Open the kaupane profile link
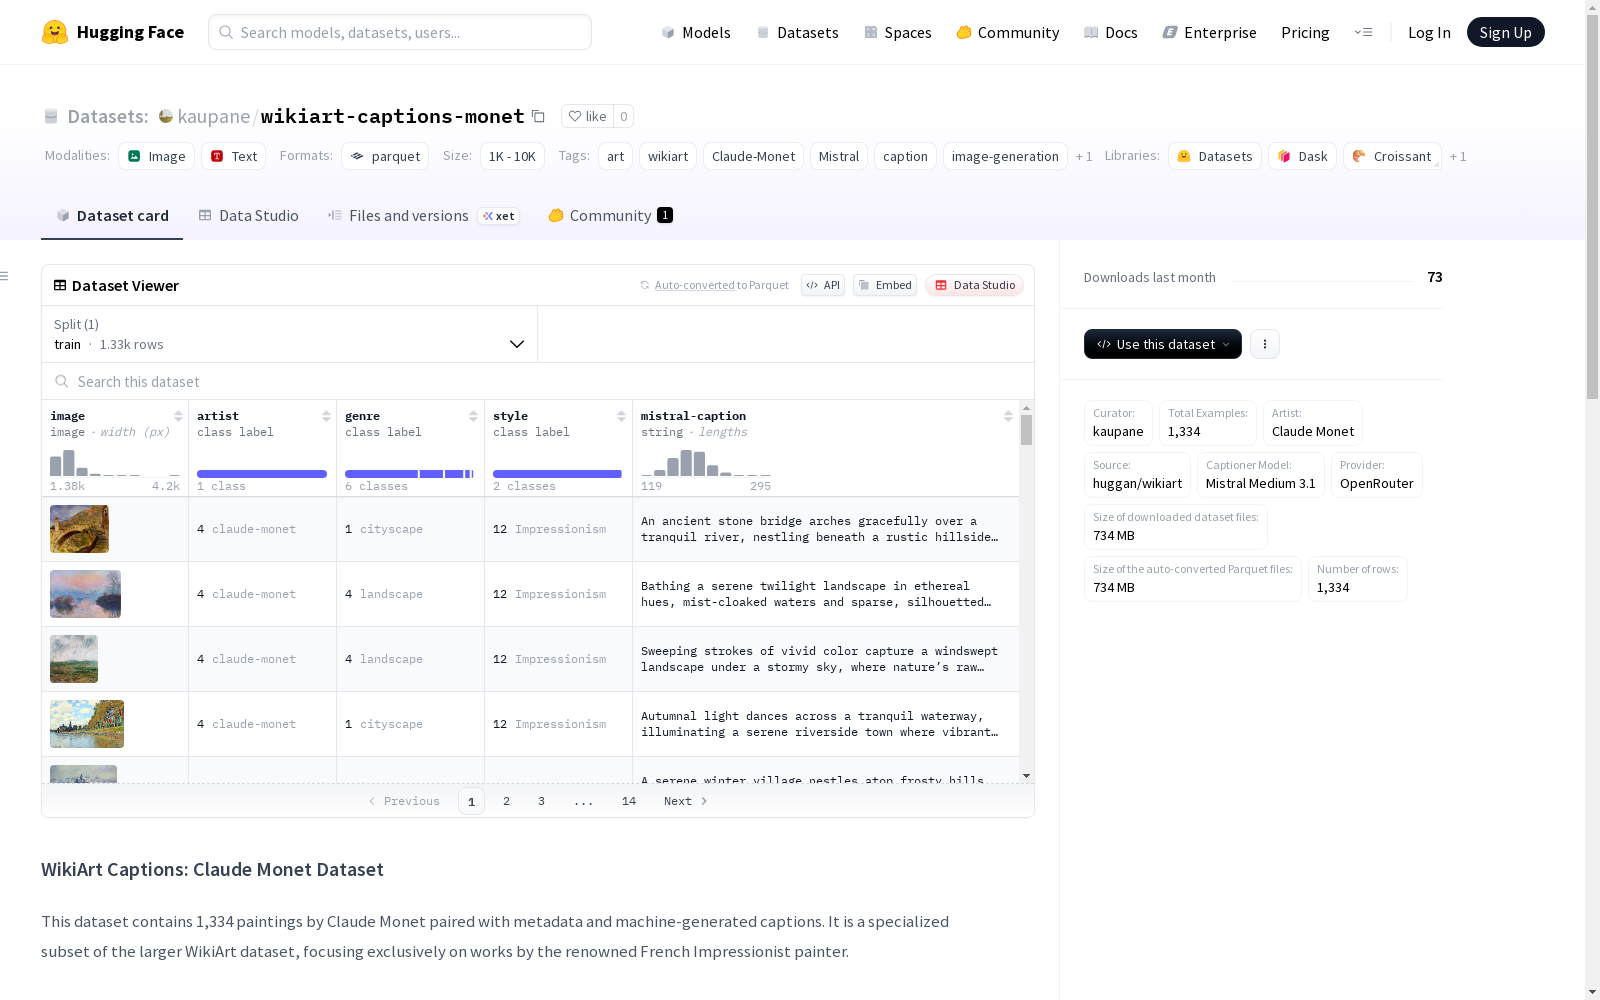Image resolution: width=1600 pixels, height=1000 pixels. pyautogui.click(x=214, y=116)
